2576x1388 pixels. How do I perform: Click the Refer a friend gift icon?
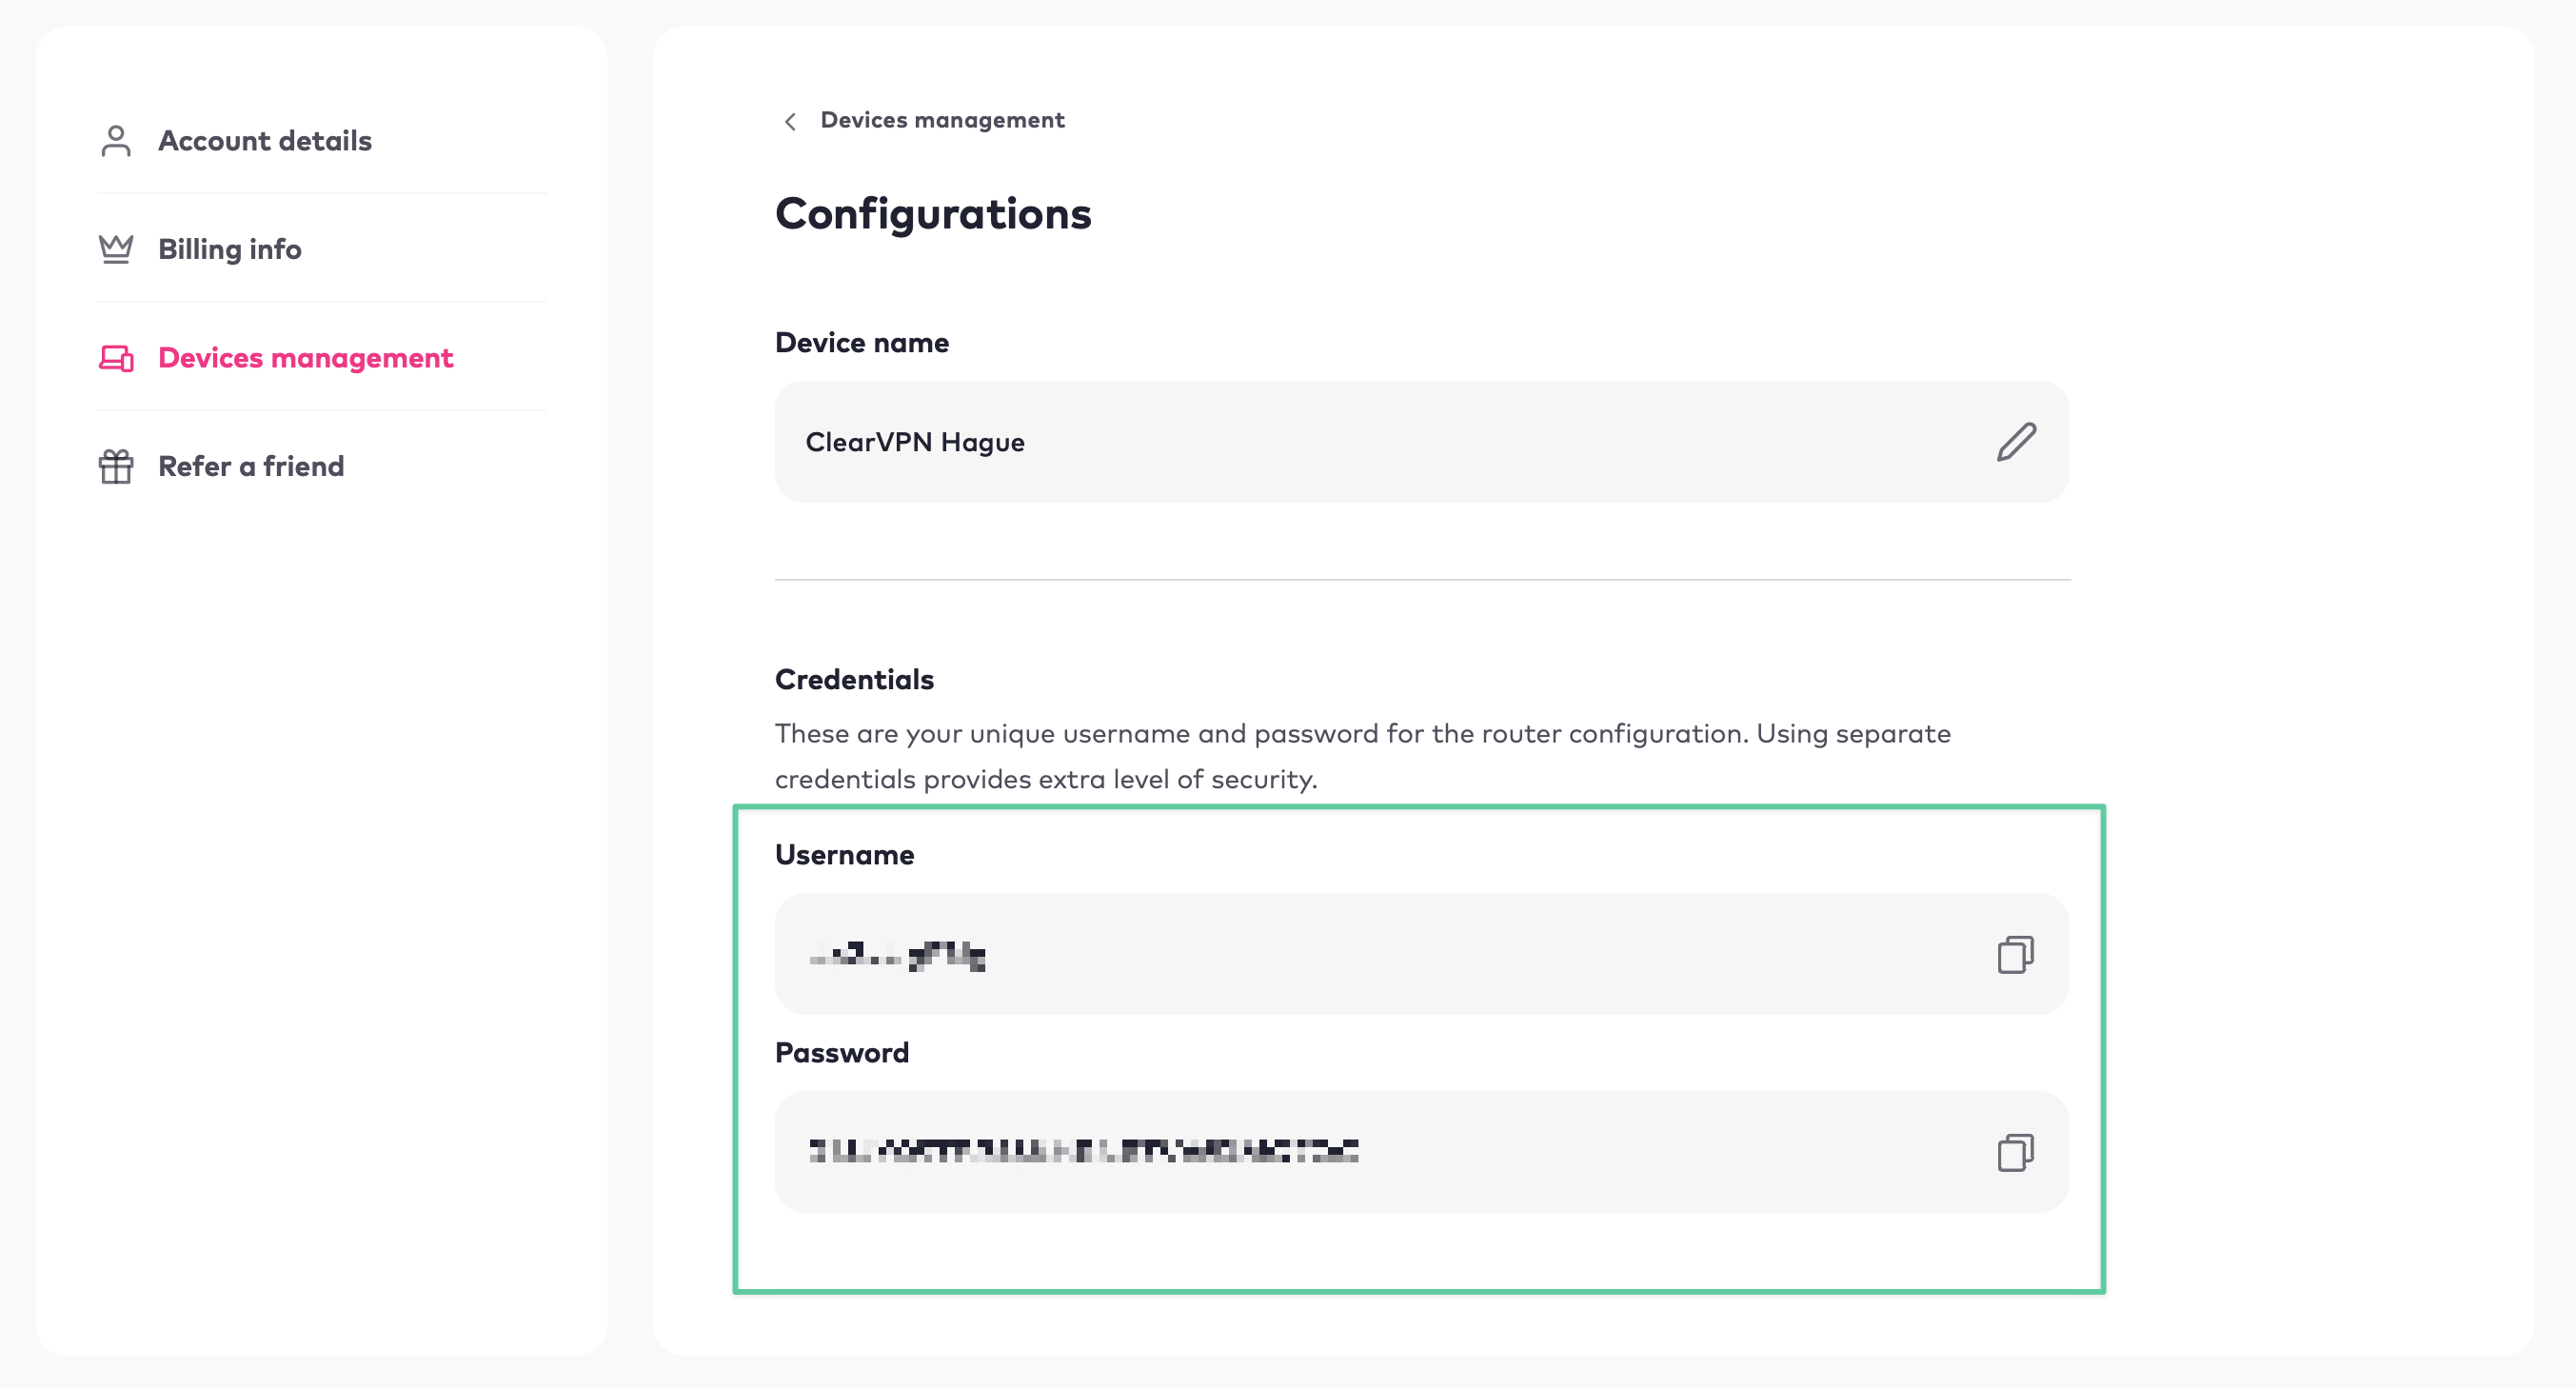116,466
